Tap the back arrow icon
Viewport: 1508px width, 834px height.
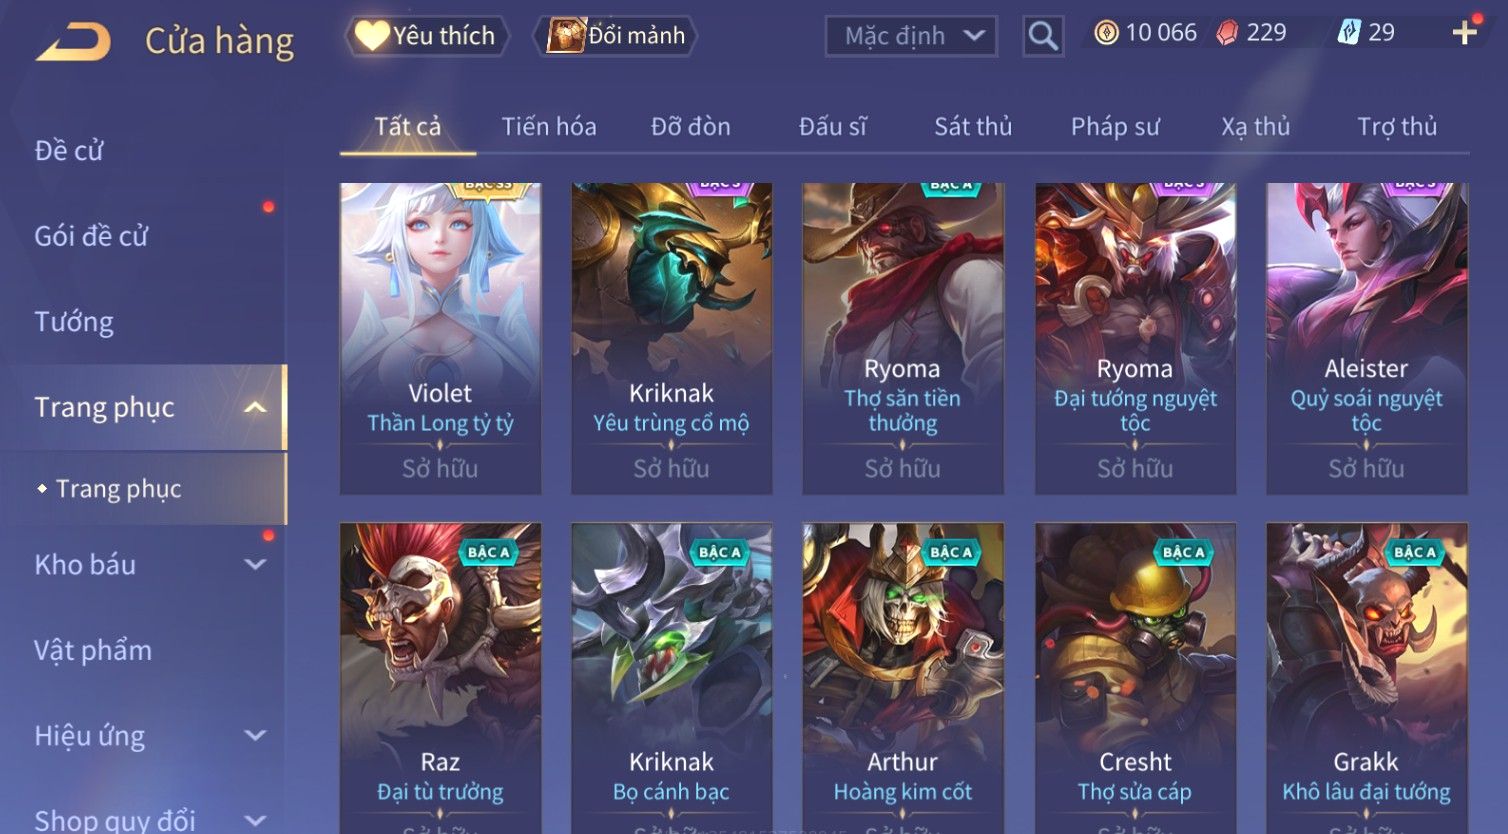[73, 41]
